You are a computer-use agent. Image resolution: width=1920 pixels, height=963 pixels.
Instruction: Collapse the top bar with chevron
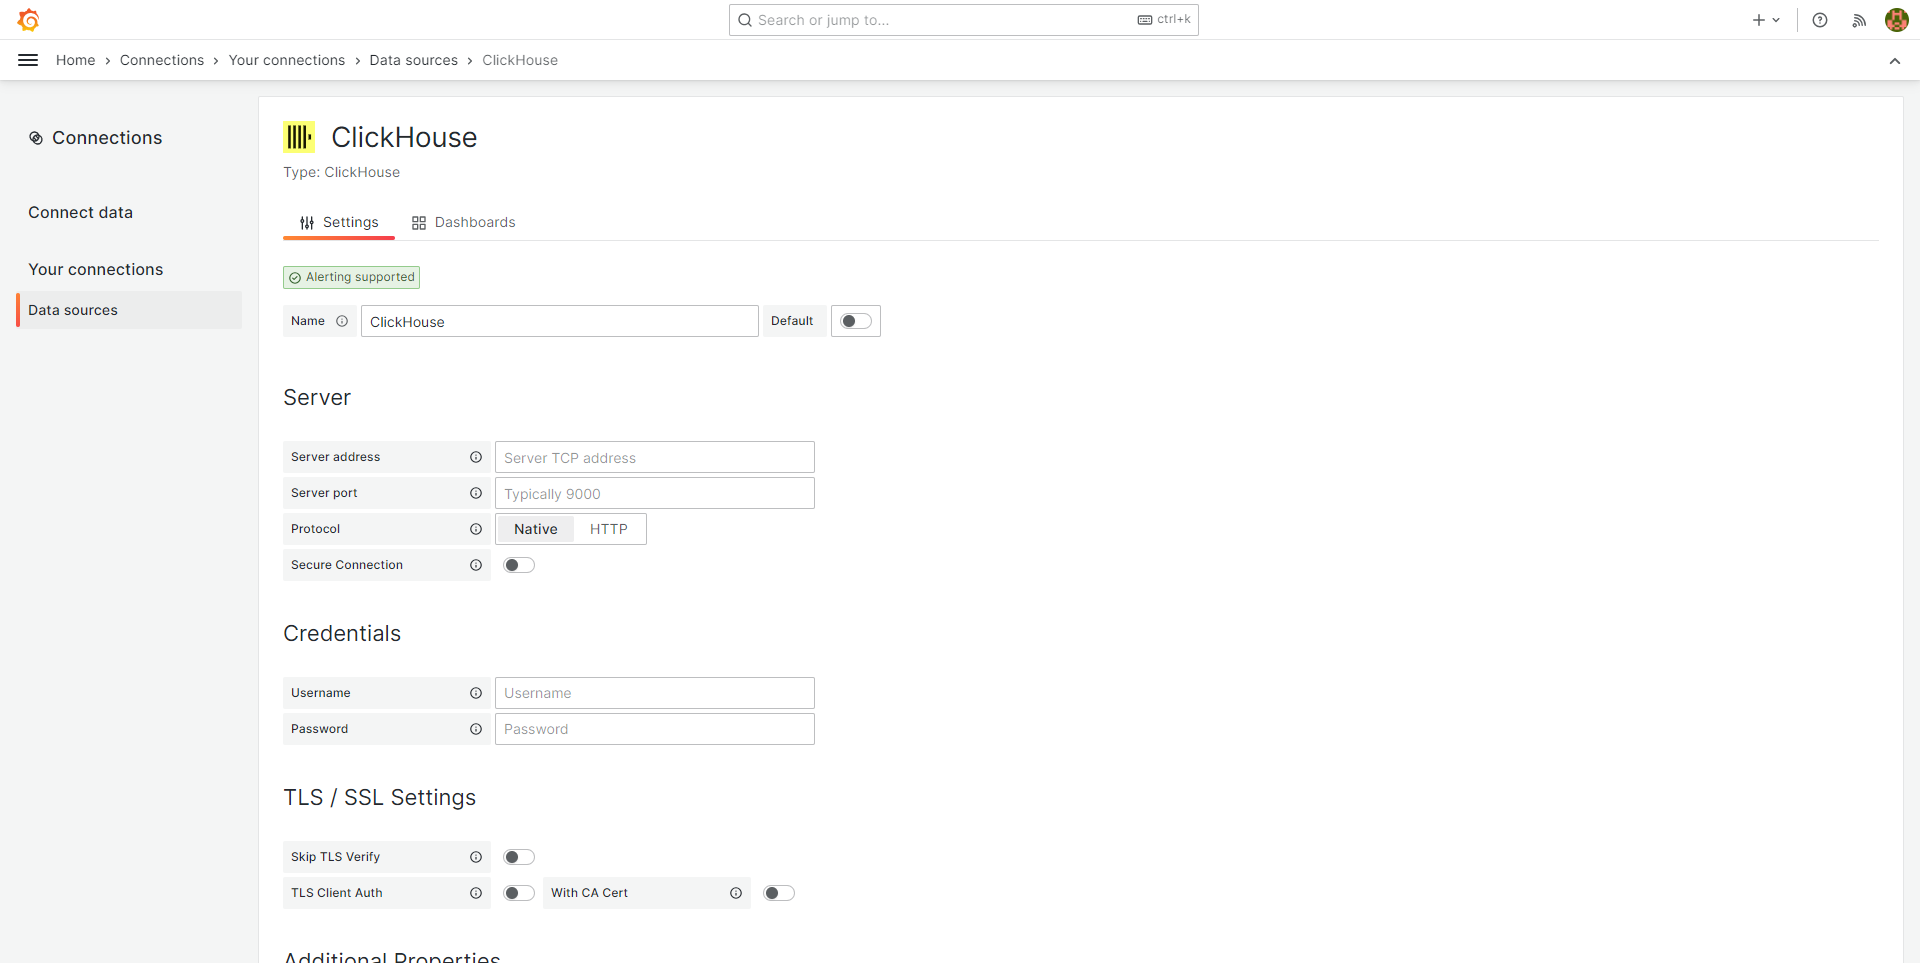[1895, 61]
